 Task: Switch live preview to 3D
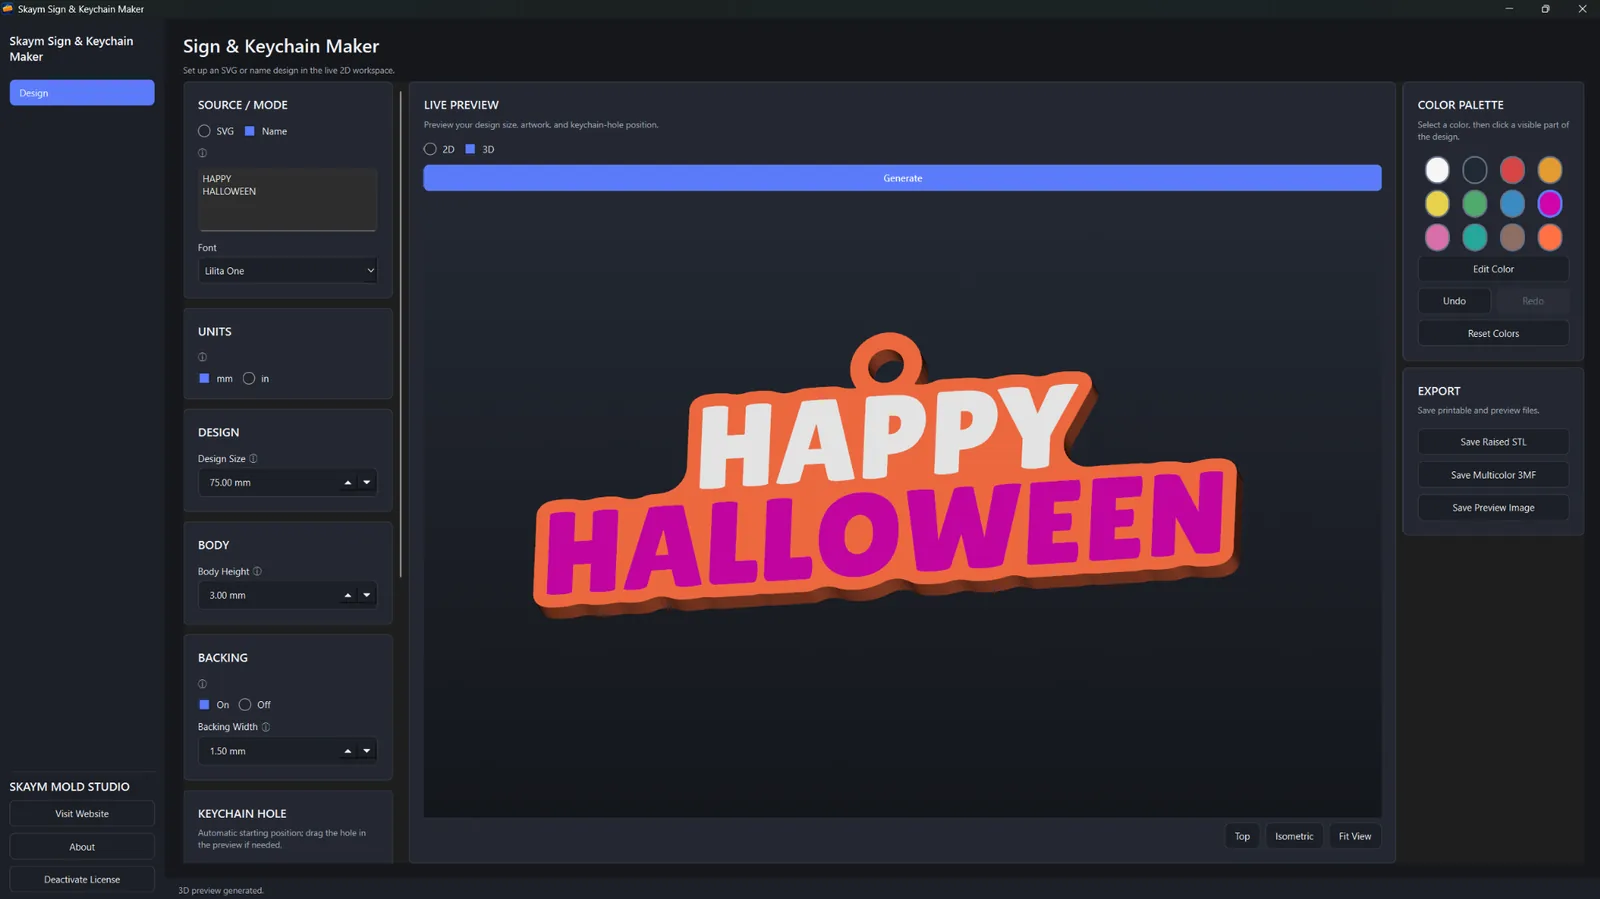(x=470, y=149)
